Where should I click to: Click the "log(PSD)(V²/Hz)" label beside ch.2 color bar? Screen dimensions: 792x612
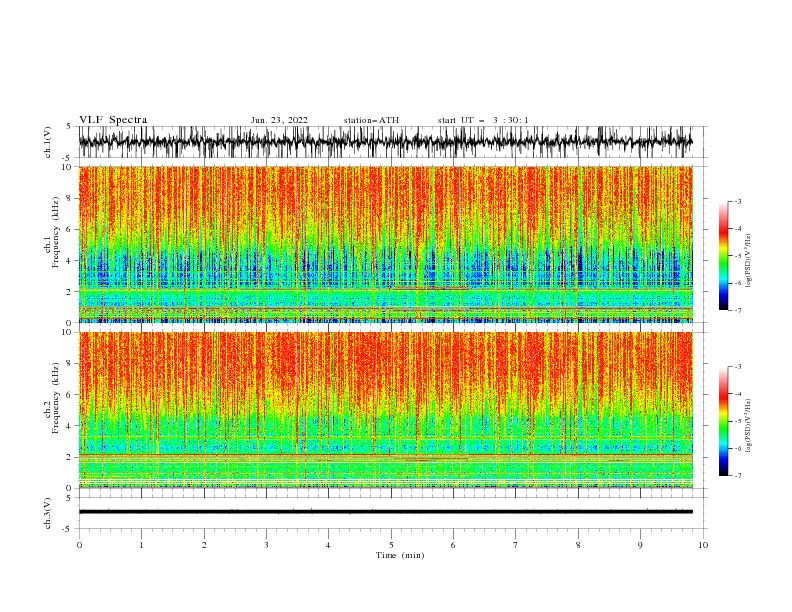tap(748, 426)
